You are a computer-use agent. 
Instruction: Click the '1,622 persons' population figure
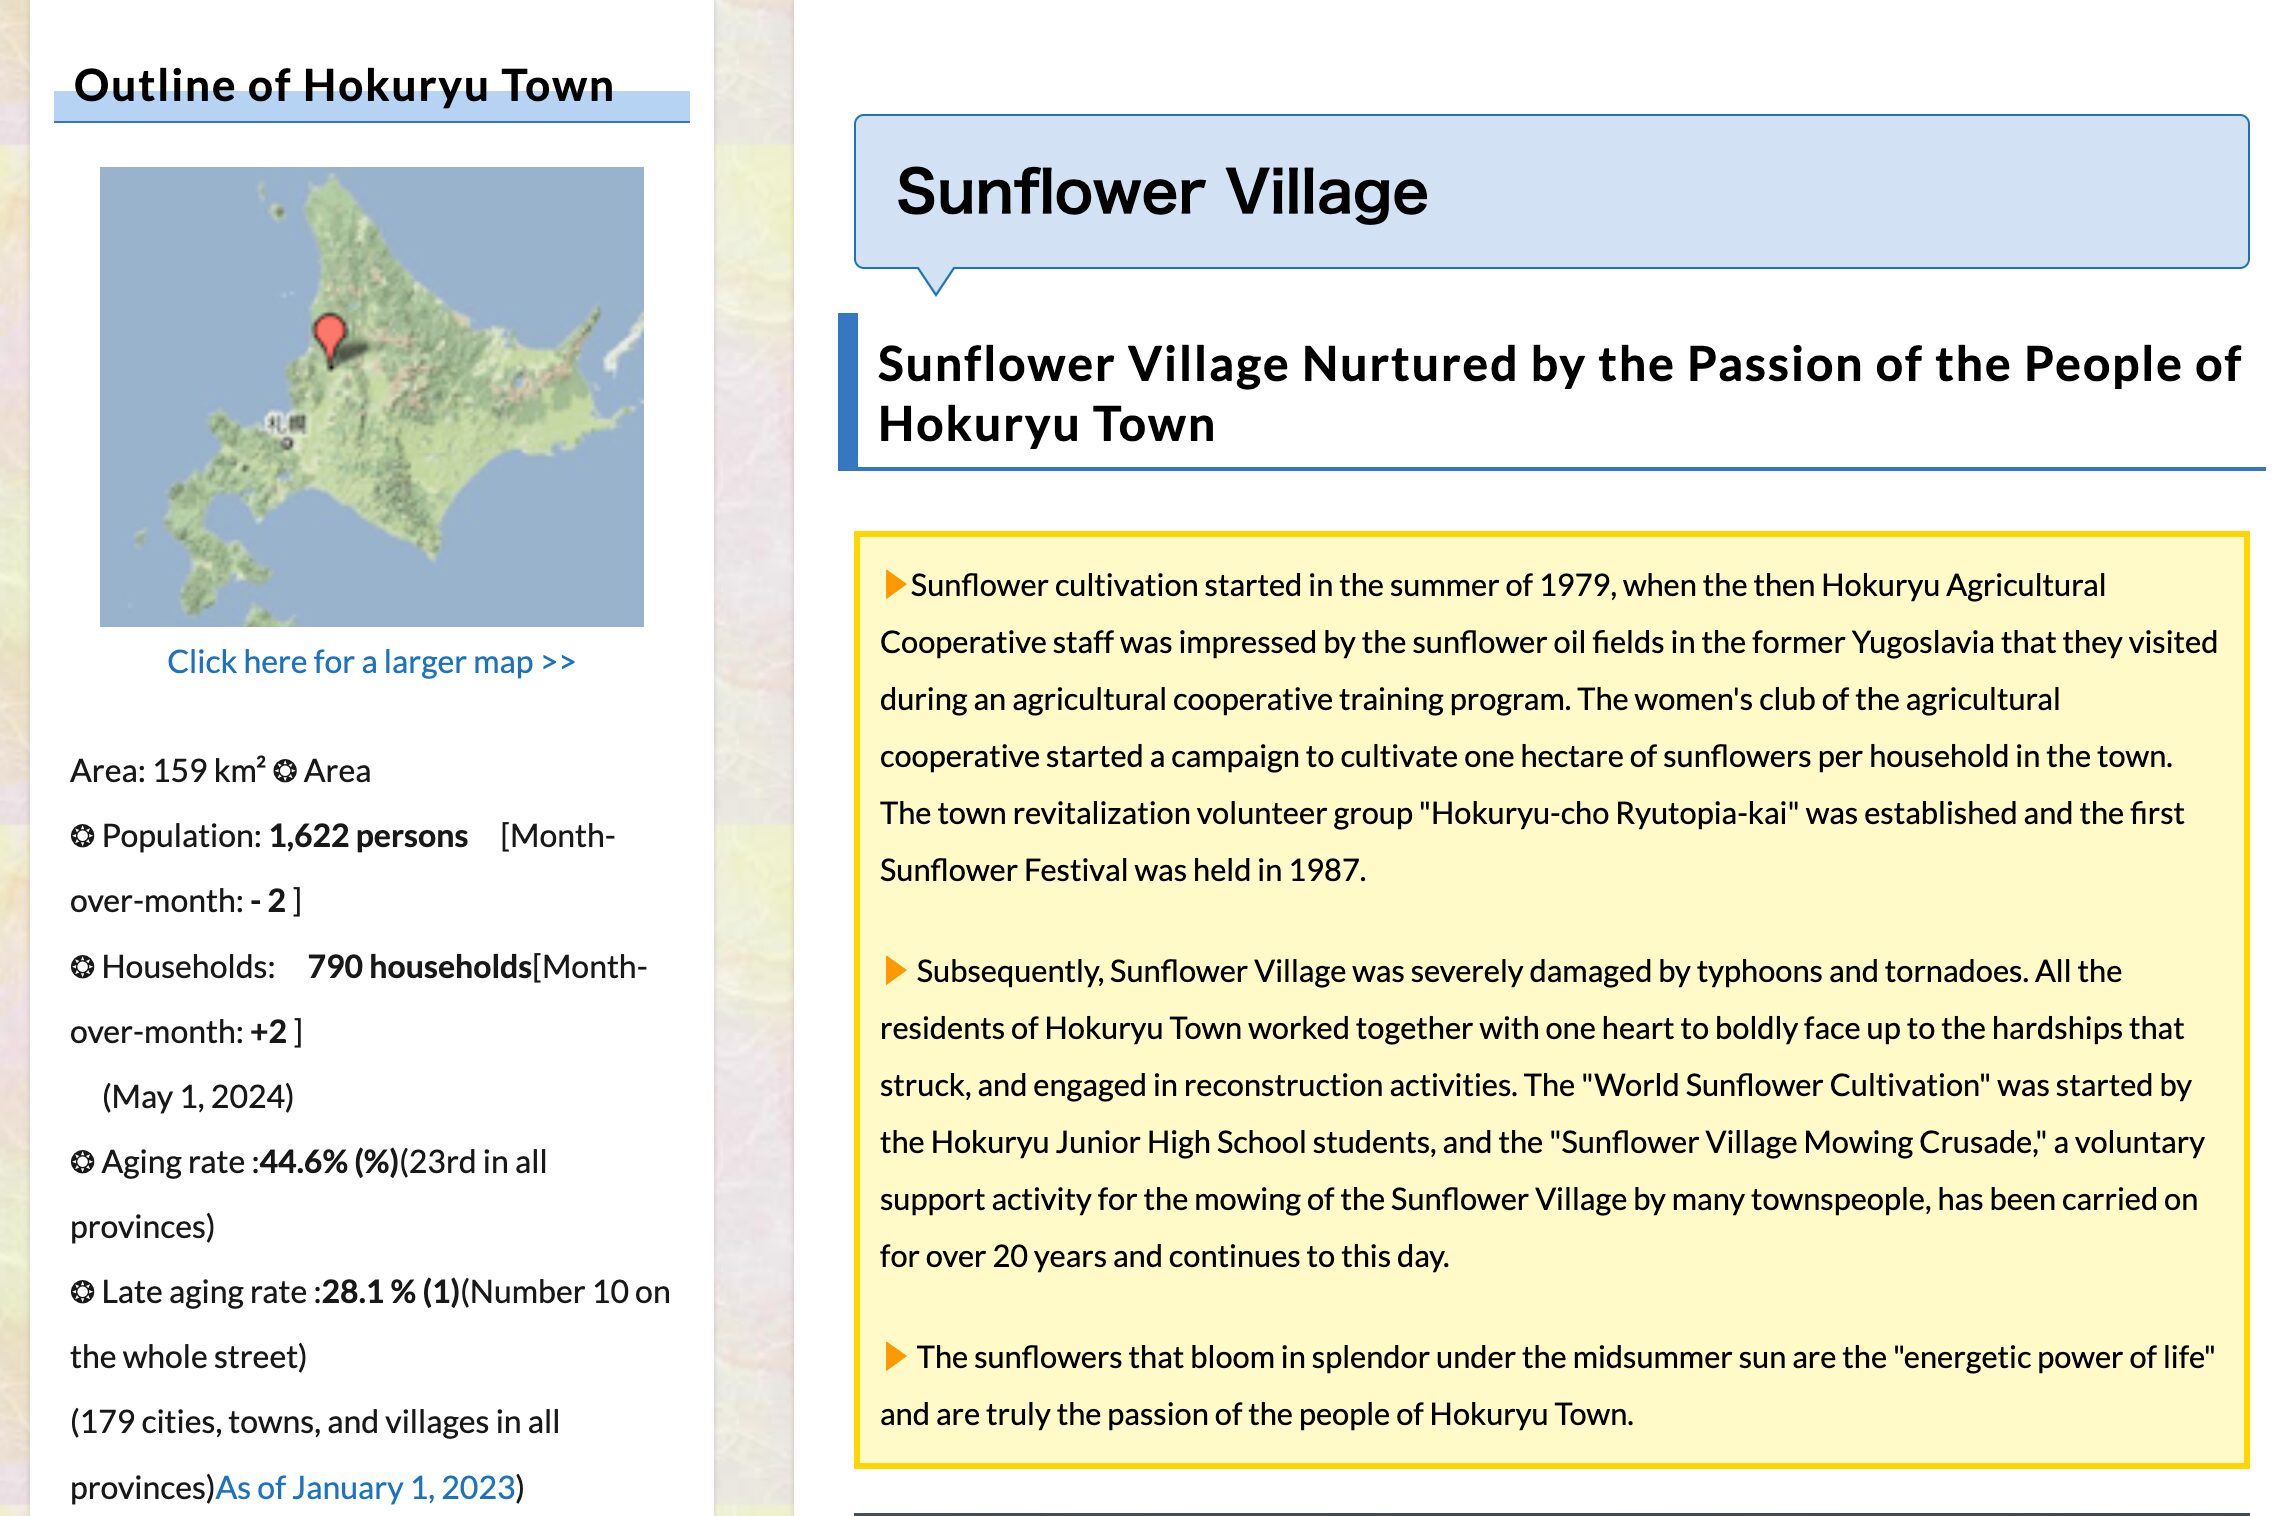coord(368,836)
